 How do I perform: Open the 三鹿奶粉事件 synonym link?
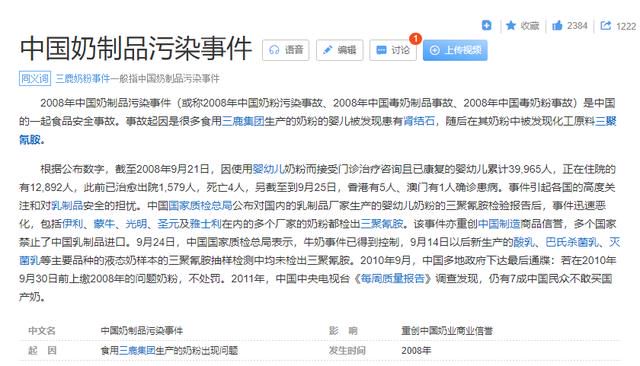83,78
